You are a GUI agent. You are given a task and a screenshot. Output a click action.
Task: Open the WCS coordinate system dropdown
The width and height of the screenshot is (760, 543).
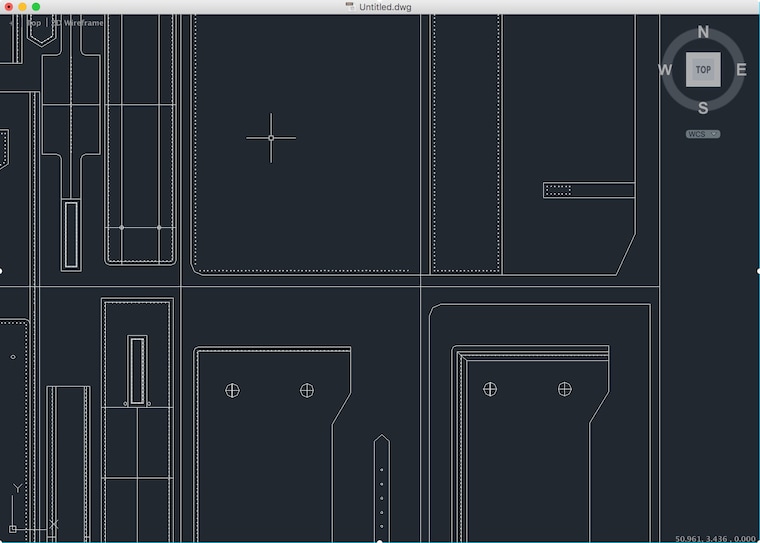703,134
